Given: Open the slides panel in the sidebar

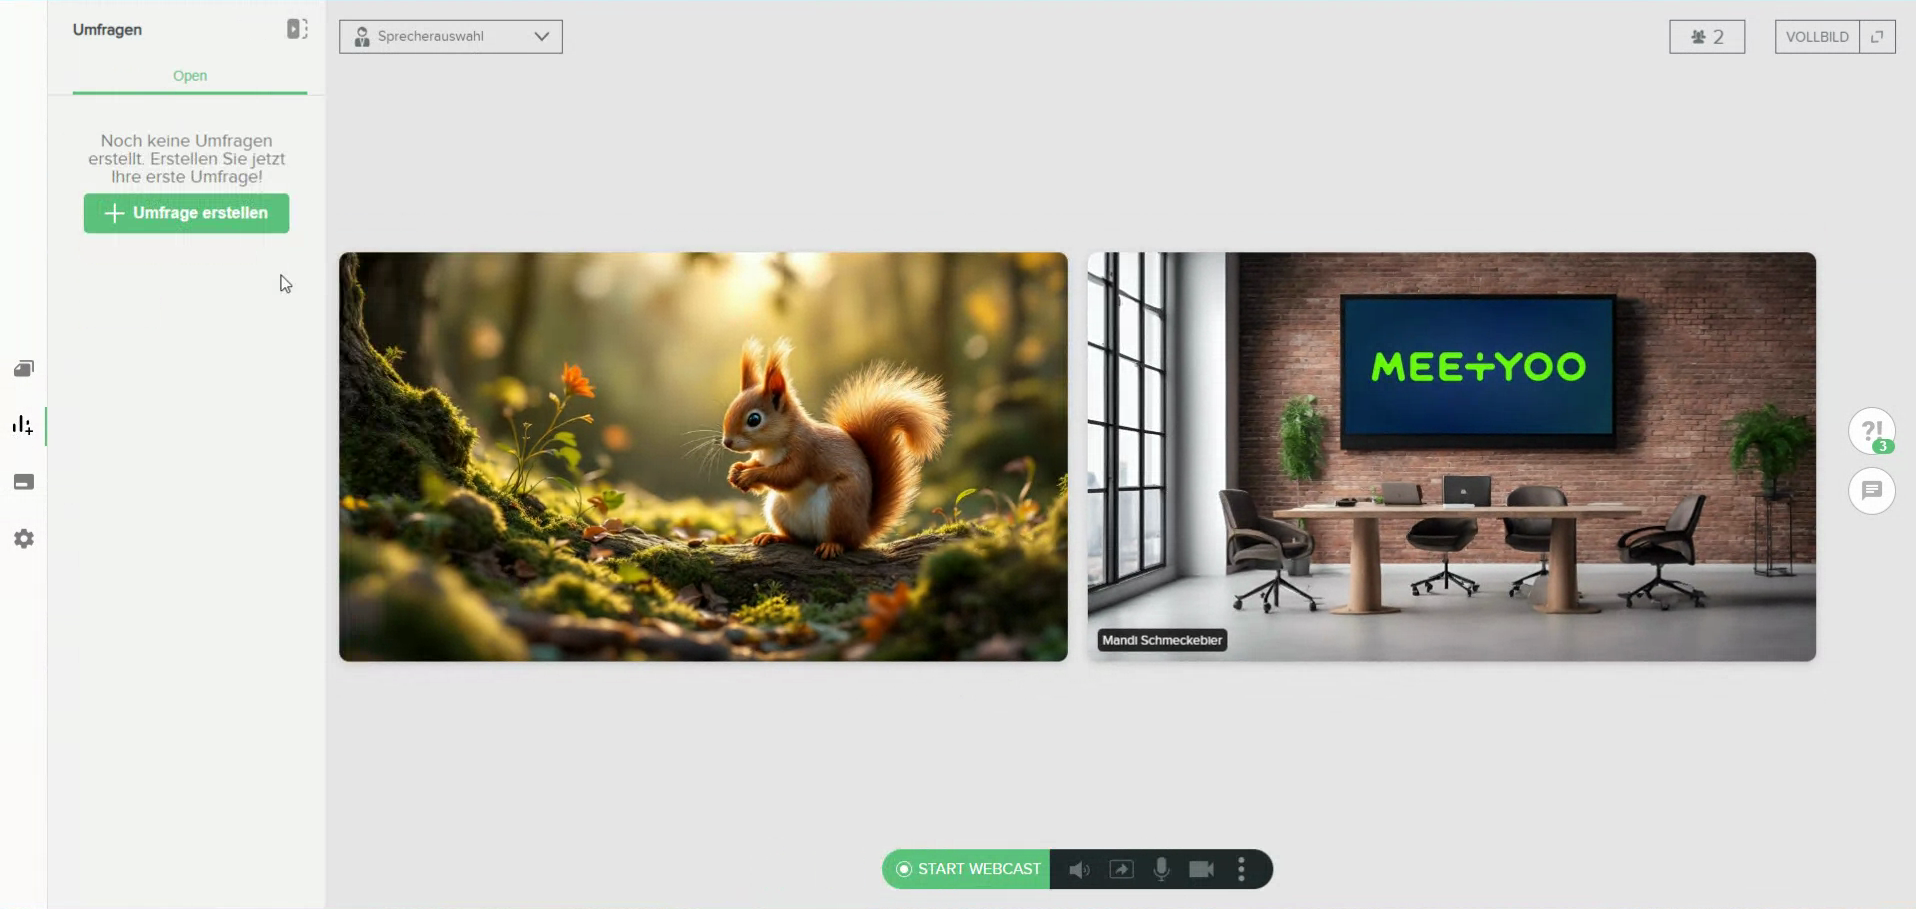Looking at the screenshot, I should coord(24,369).
